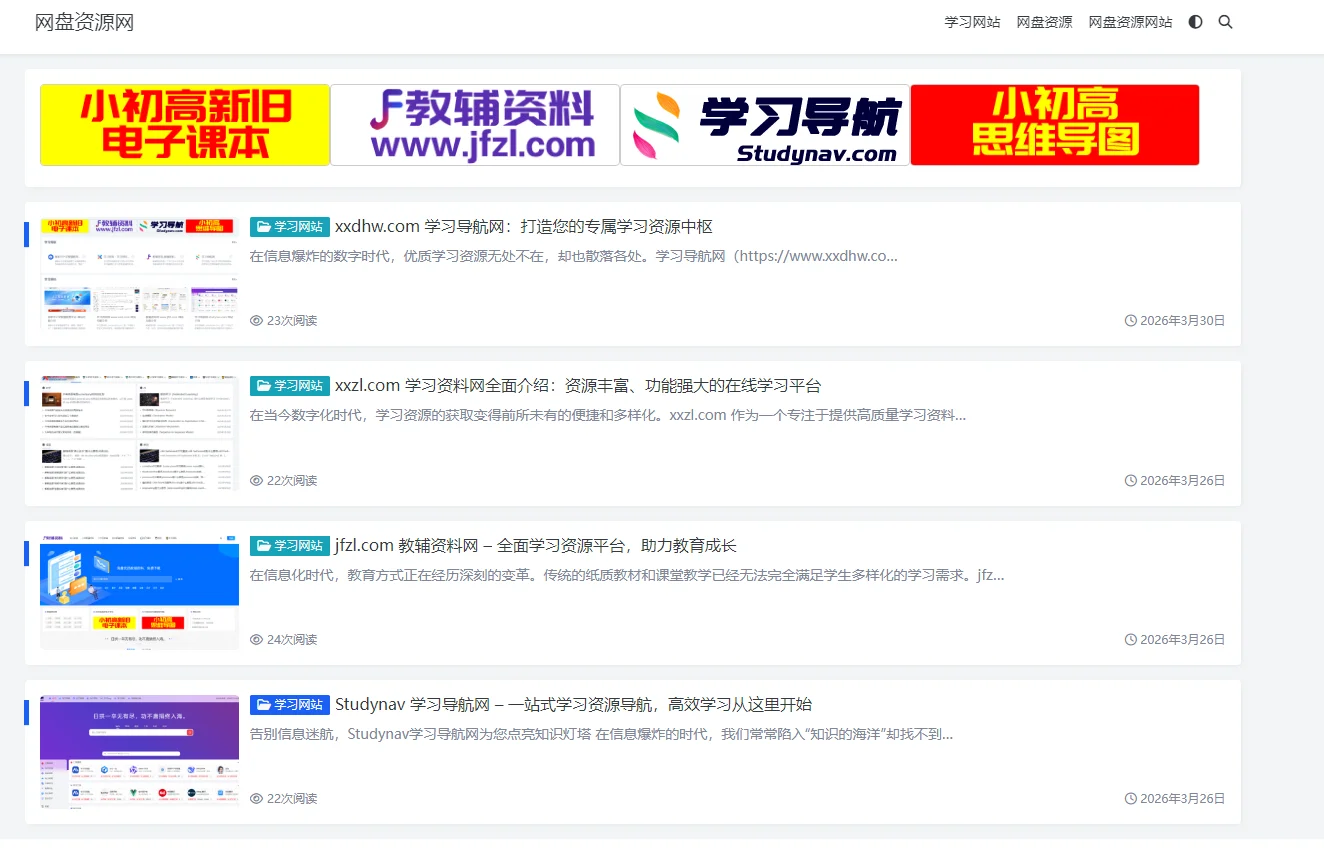Click the Studynav.com 学习导航 banner
The height and width of the screenshot is (862, 1324).
[764, 125]
